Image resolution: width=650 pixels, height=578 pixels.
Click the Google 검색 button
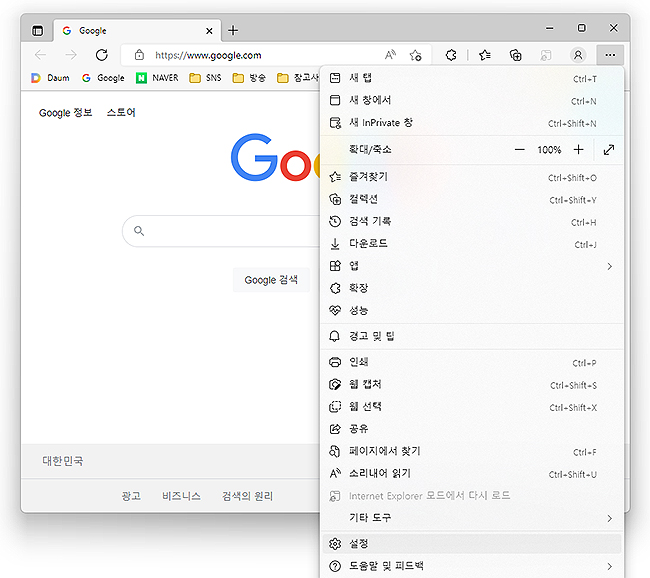click(x=271, y=280)
